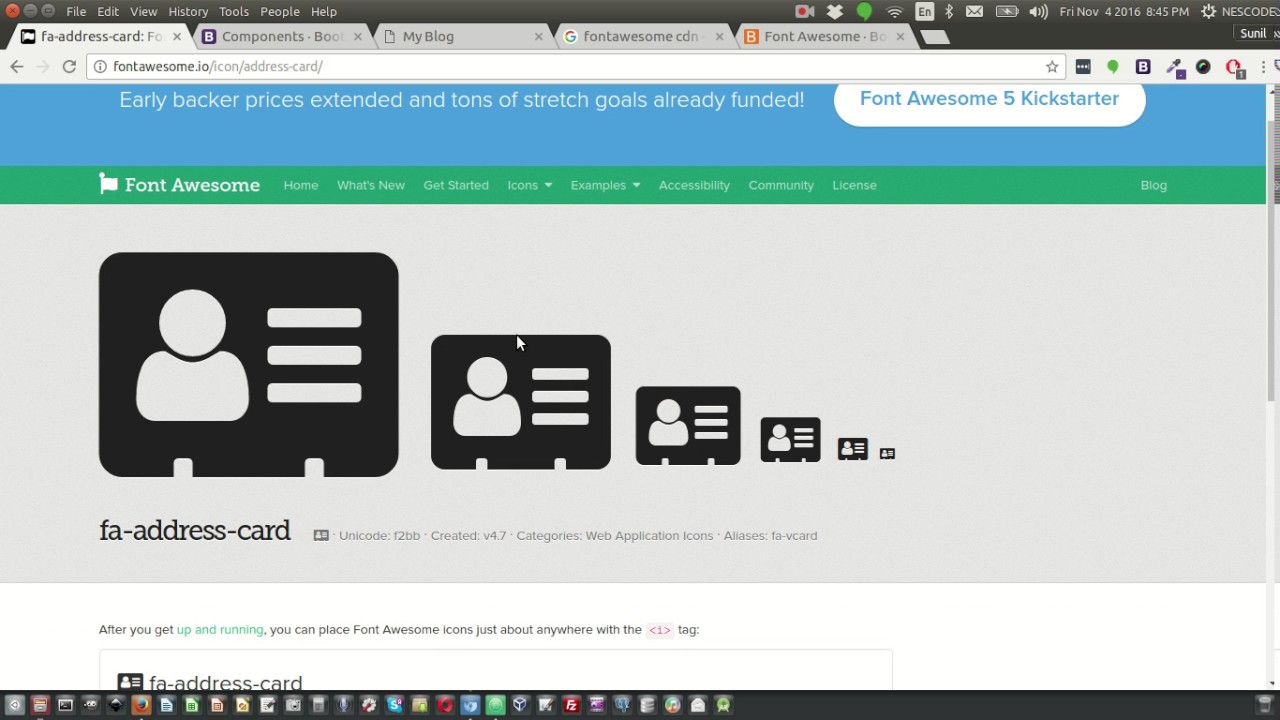The image size is (1280, 720).
Task: Expand the Icons dropdown in navbar
Action: pos(529,185)
